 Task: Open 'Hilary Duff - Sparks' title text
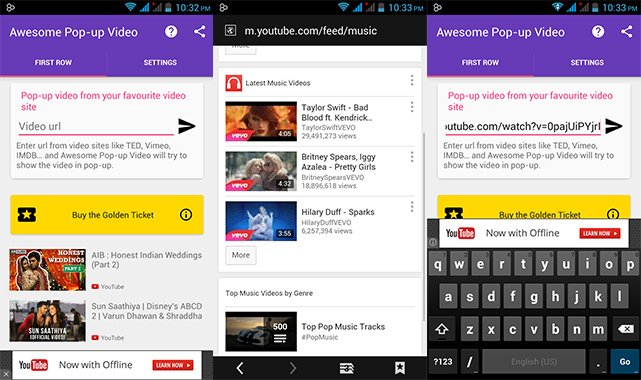(338, 212)
